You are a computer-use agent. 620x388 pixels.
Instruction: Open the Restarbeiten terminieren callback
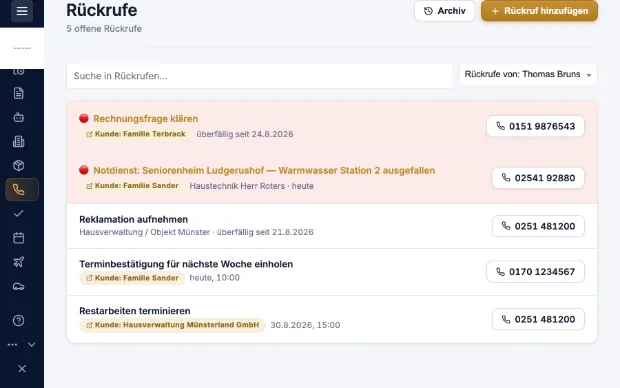135,311
